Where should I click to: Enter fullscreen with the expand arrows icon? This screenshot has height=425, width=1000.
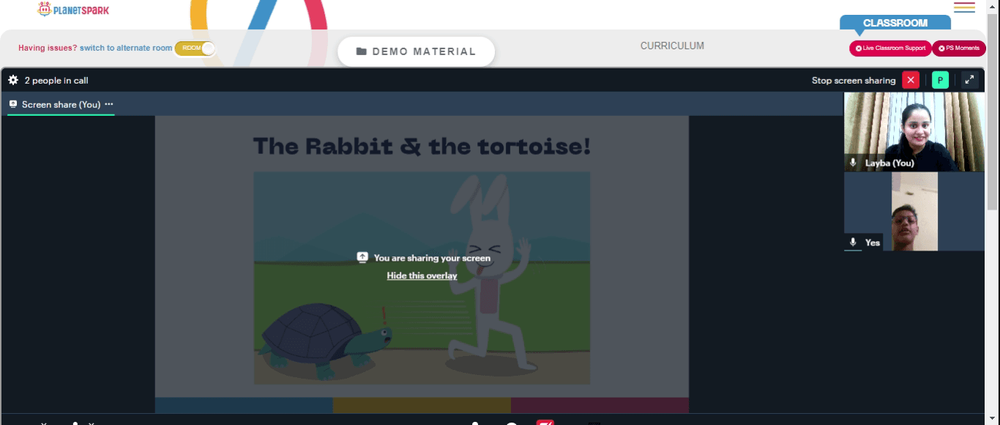point(969,80)
